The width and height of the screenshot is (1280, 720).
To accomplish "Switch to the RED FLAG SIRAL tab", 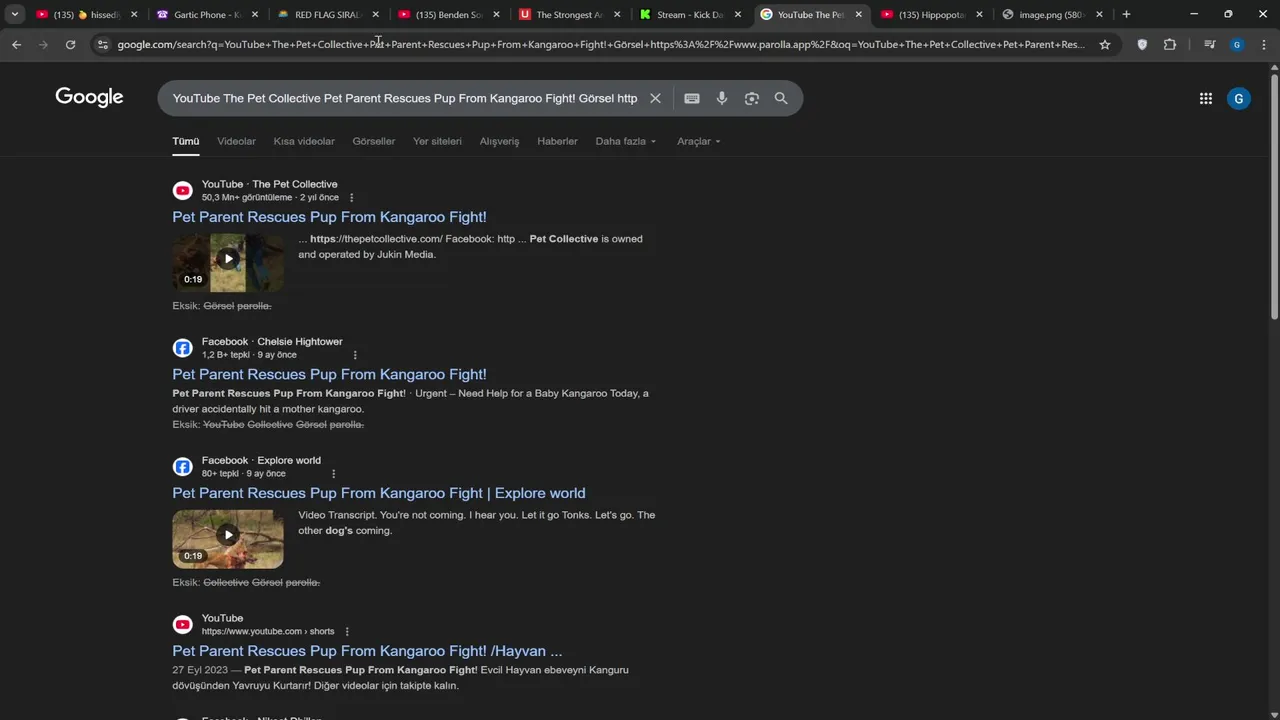I will point(328,14).
